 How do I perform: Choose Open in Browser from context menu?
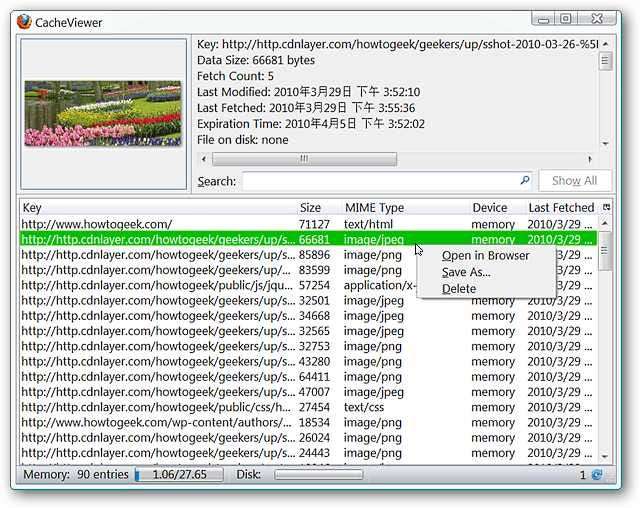(x=485, y=256)
